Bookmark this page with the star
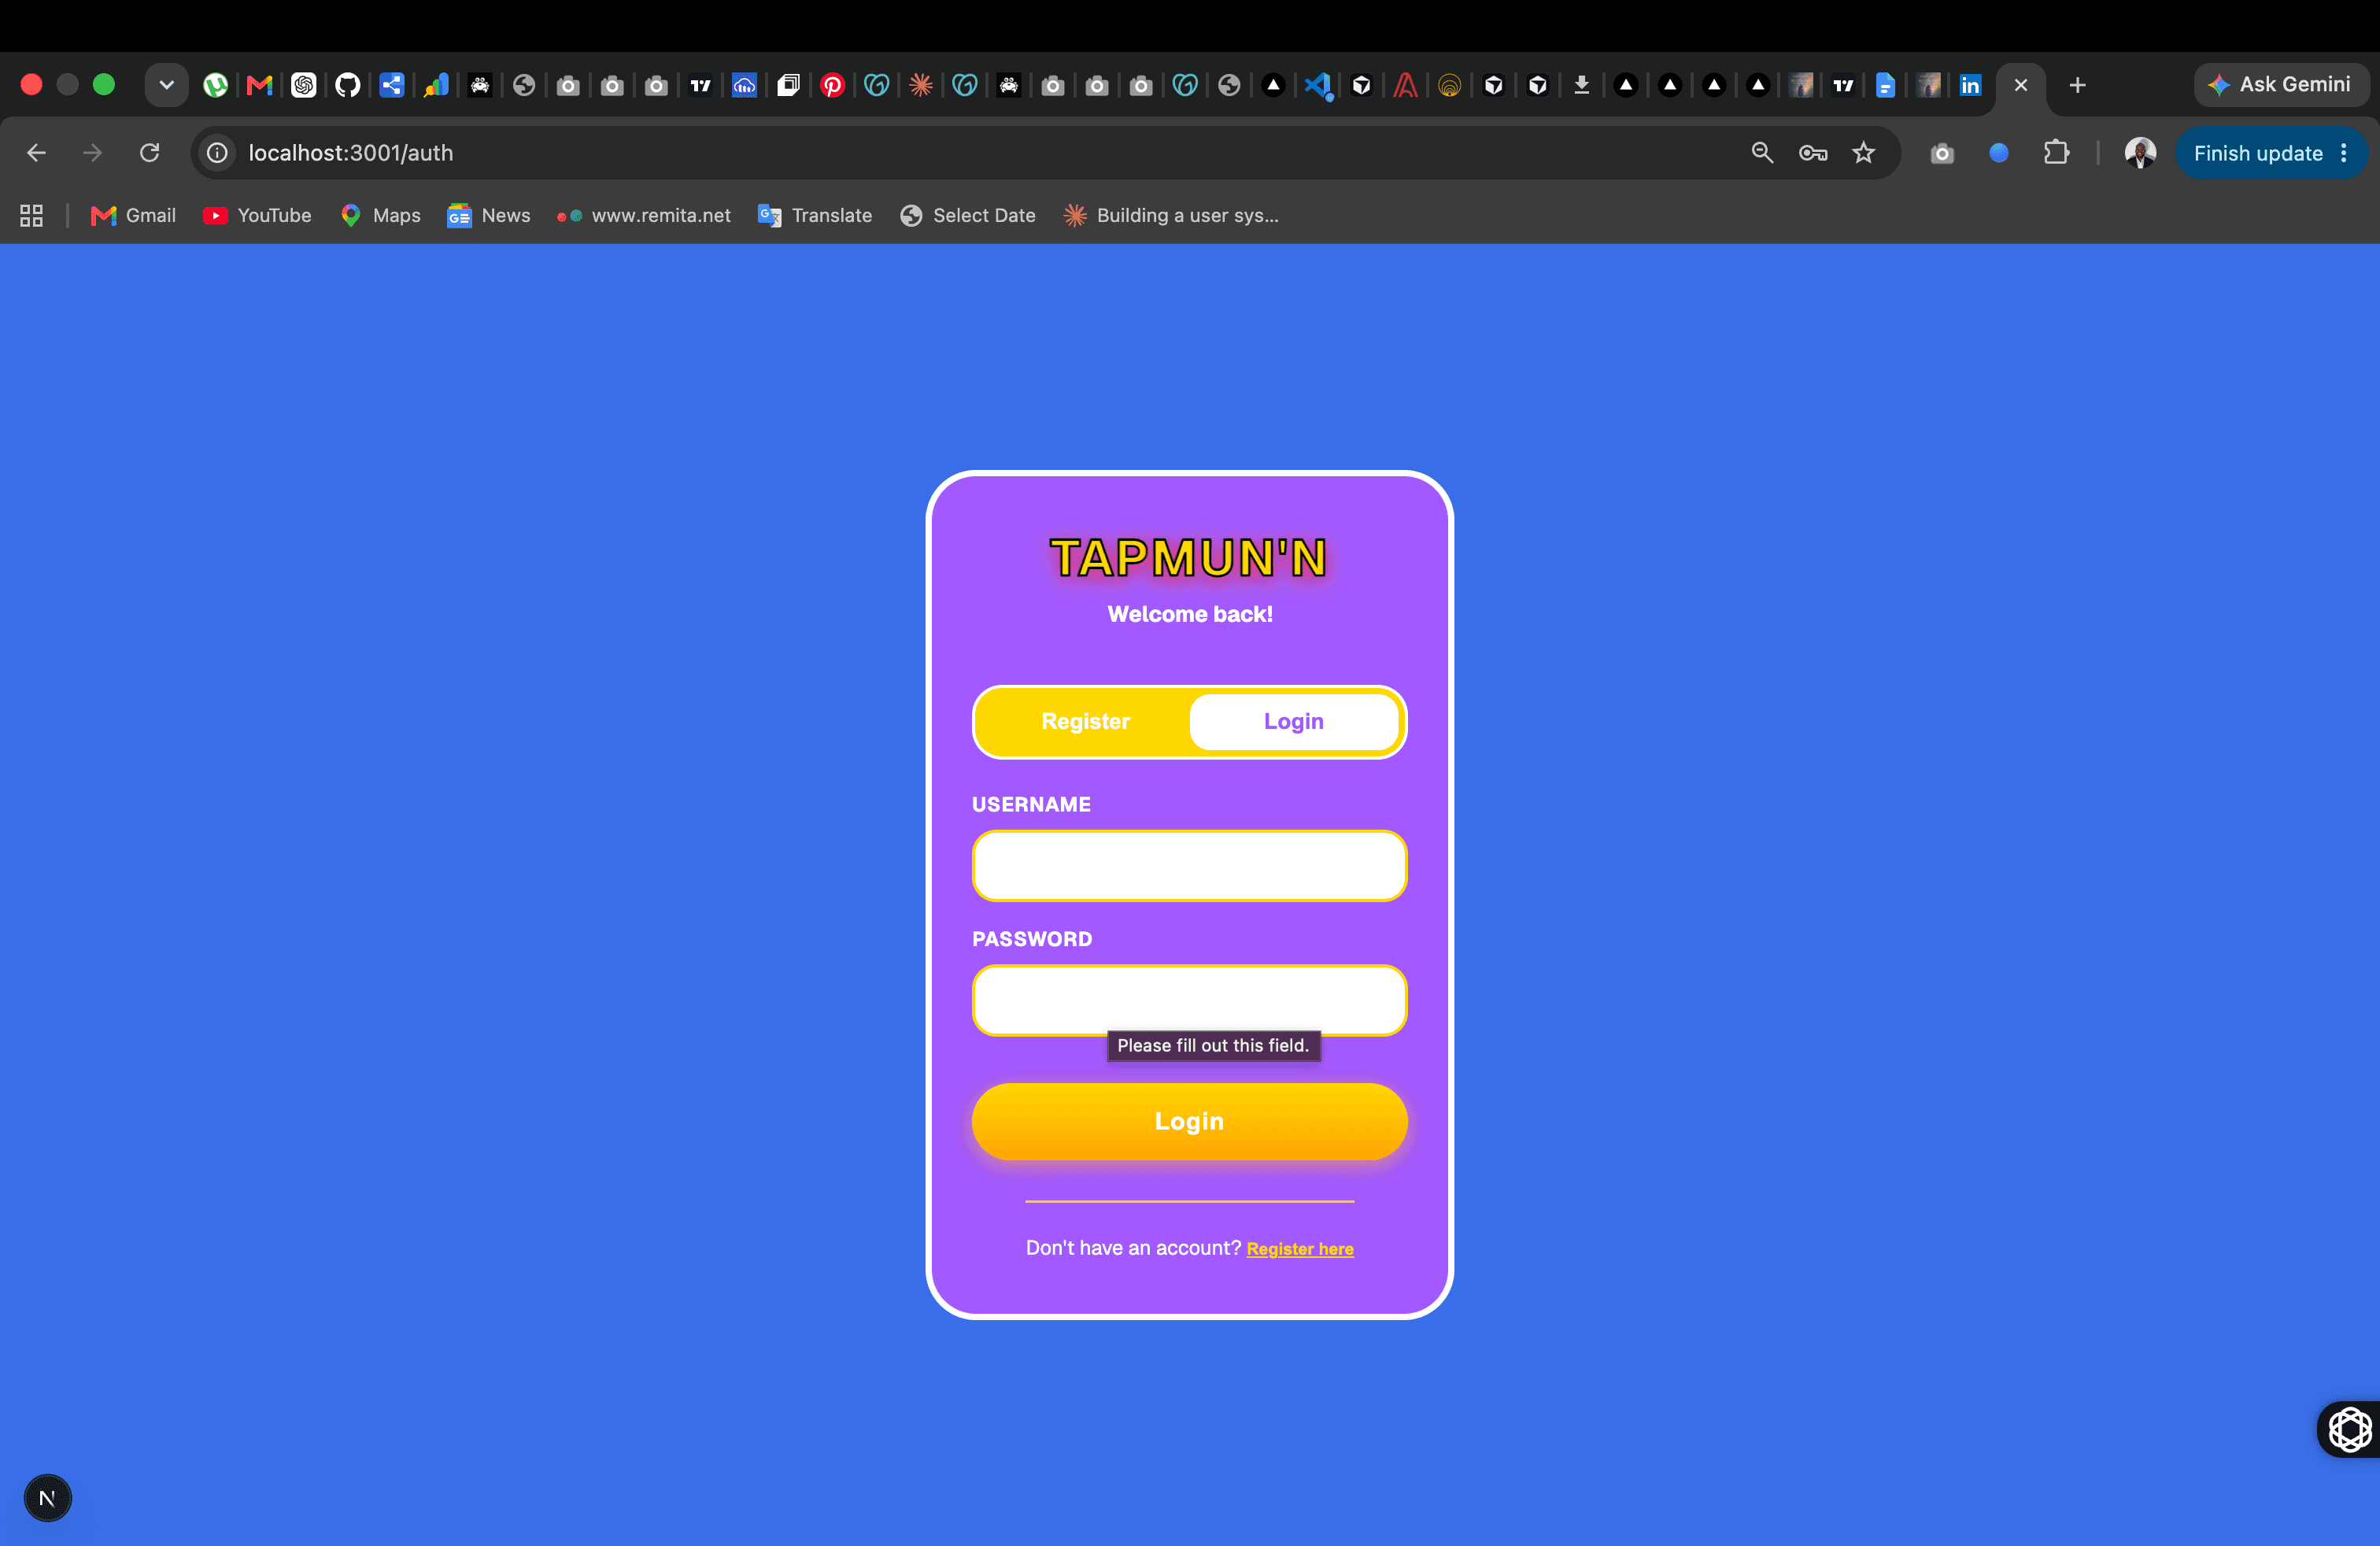Image resolution: width=2380 pixels, height=1546 pixels. pos(1863,153)
